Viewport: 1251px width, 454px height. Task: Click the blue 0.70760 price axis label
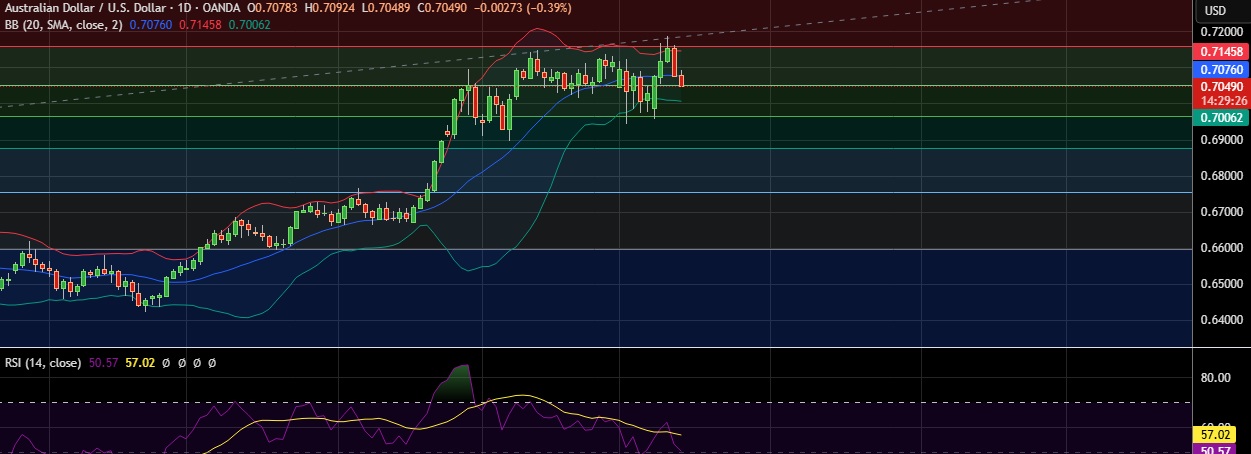point(1222,70)
